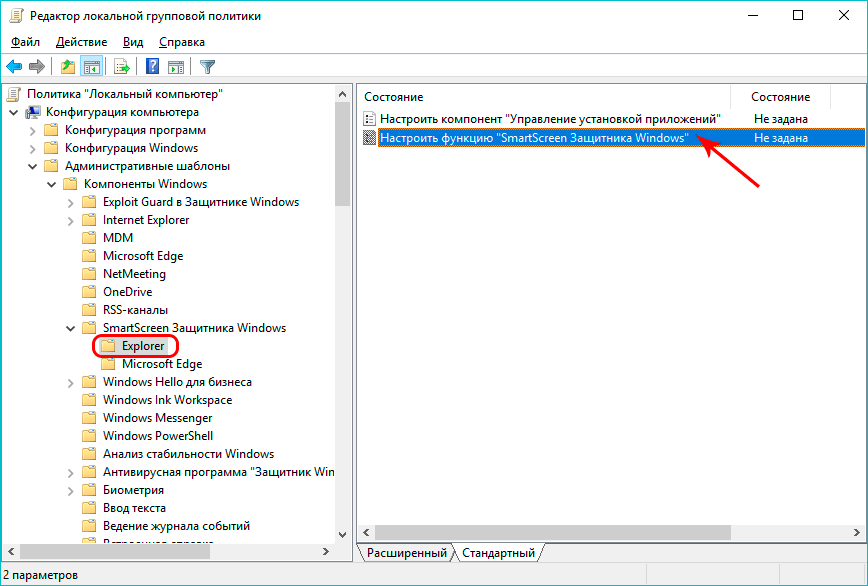Collapse SmartScreen Защитника Windows node
This screenshot has width=868, height=586.
coord(70,329)
